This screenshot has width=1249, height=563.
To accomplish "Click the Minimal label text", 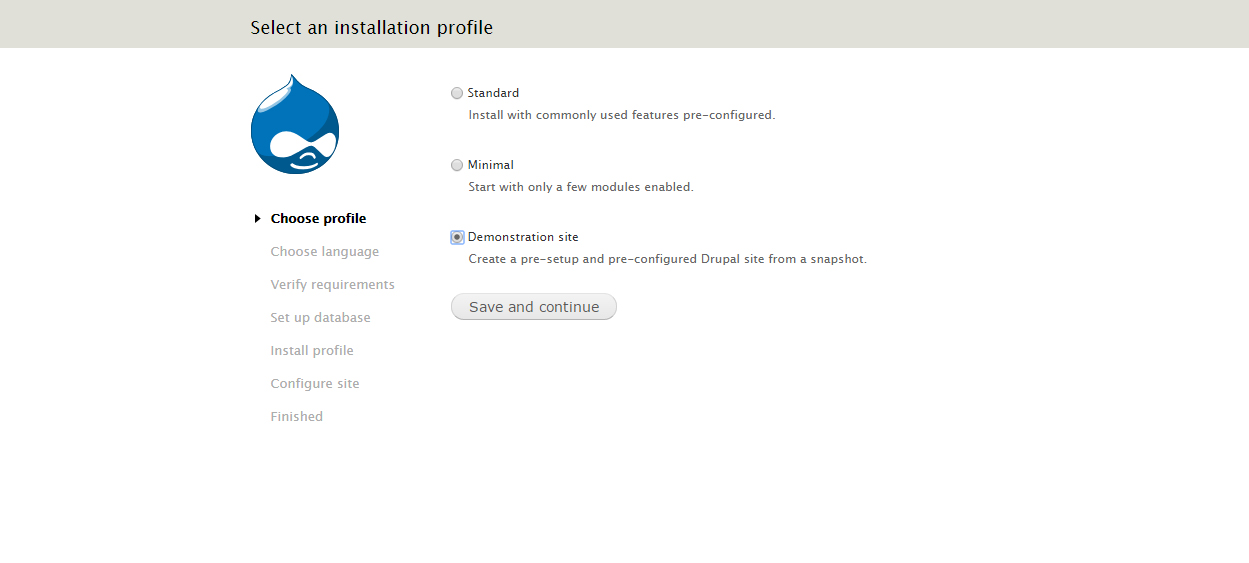I will click(491, 165).
